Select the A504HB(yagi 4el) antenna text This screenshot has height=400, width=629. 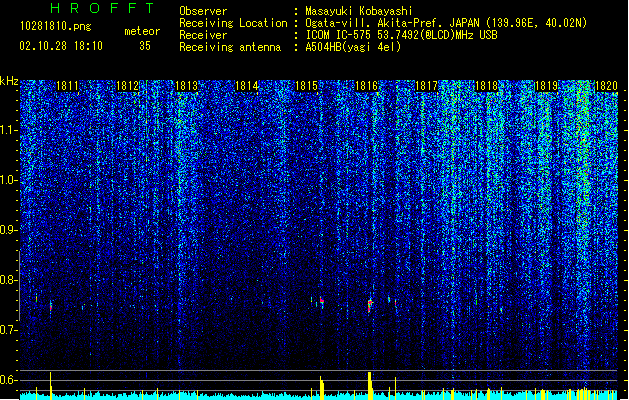click(x=353, y=47)
